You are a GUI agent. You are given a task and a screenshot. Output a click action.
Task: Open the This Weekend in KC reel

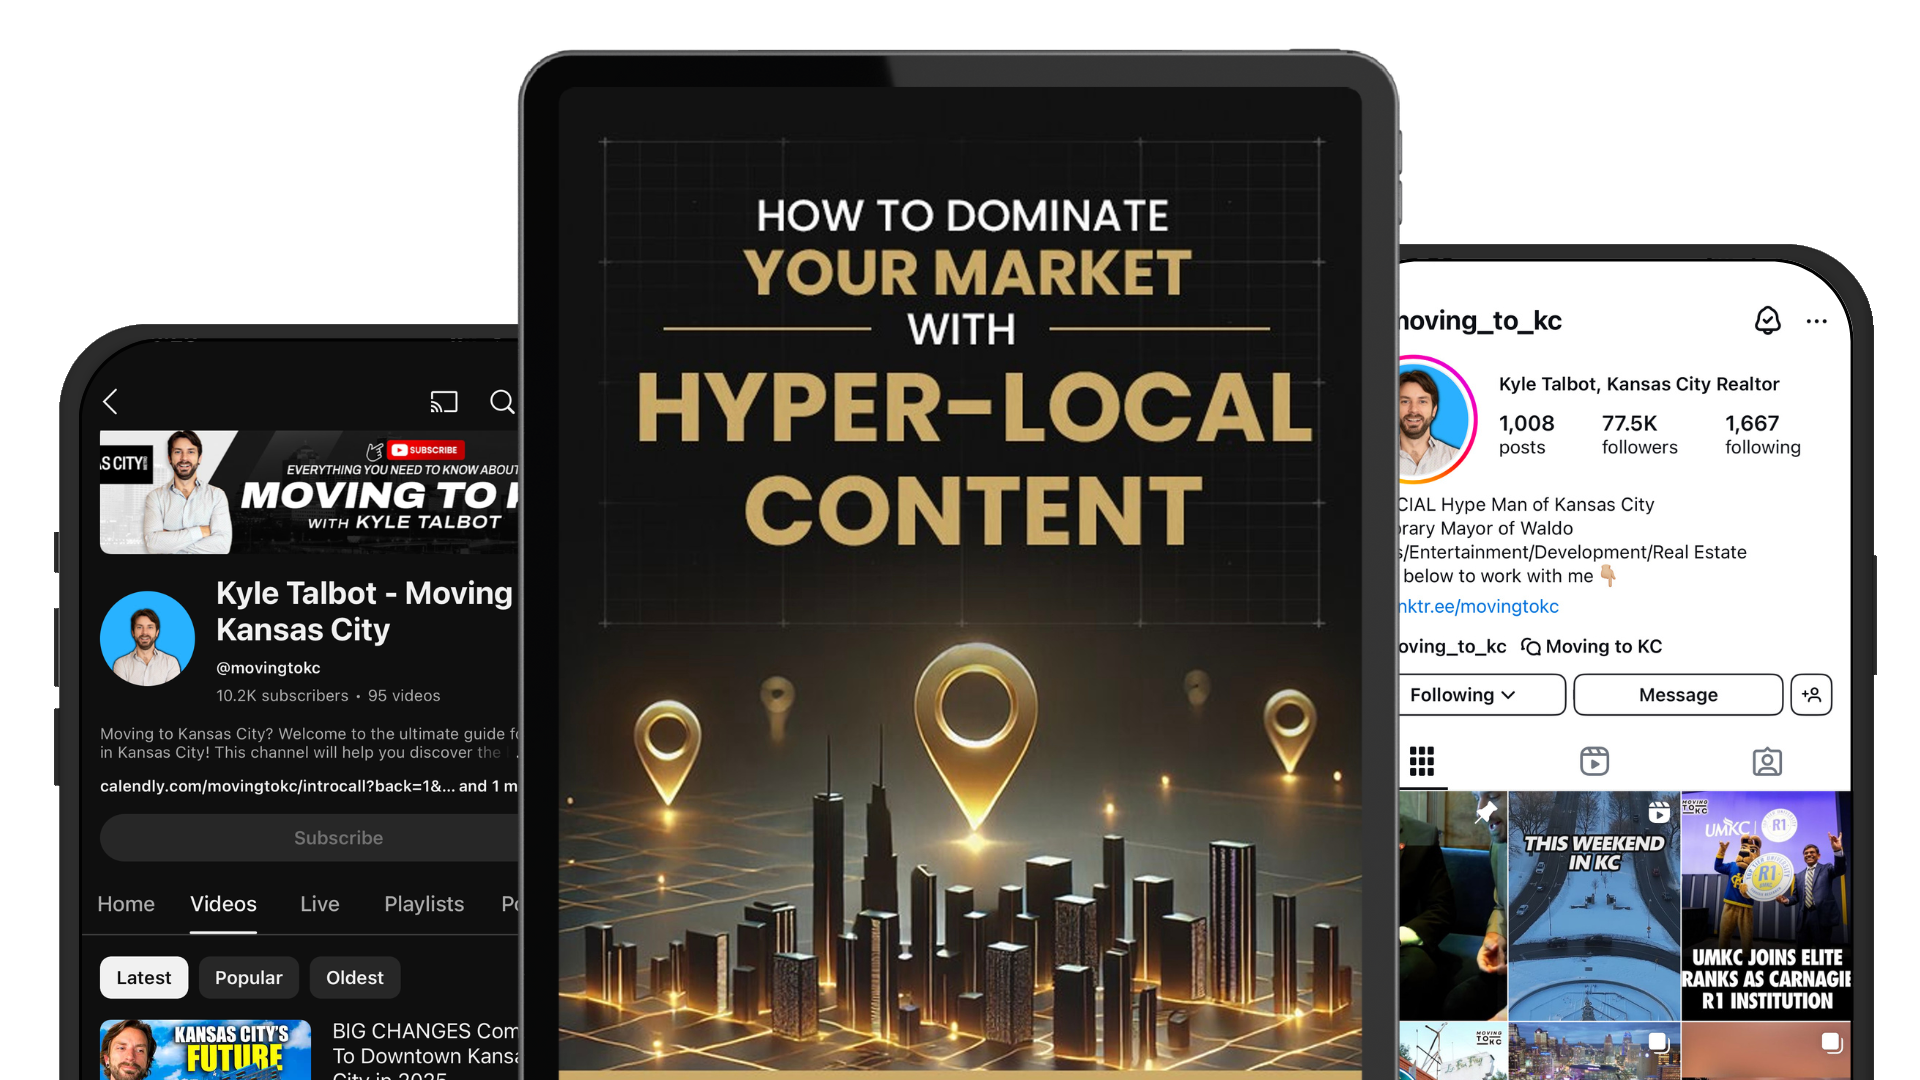tap(1593, 905)
